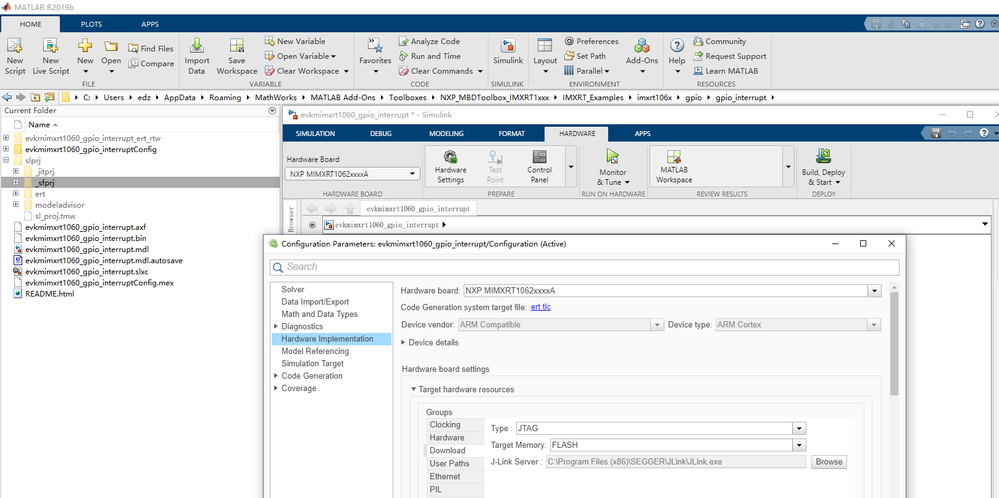Click MATLAB Workspace in Review Results
999x498 pixels.
[674, 167]
